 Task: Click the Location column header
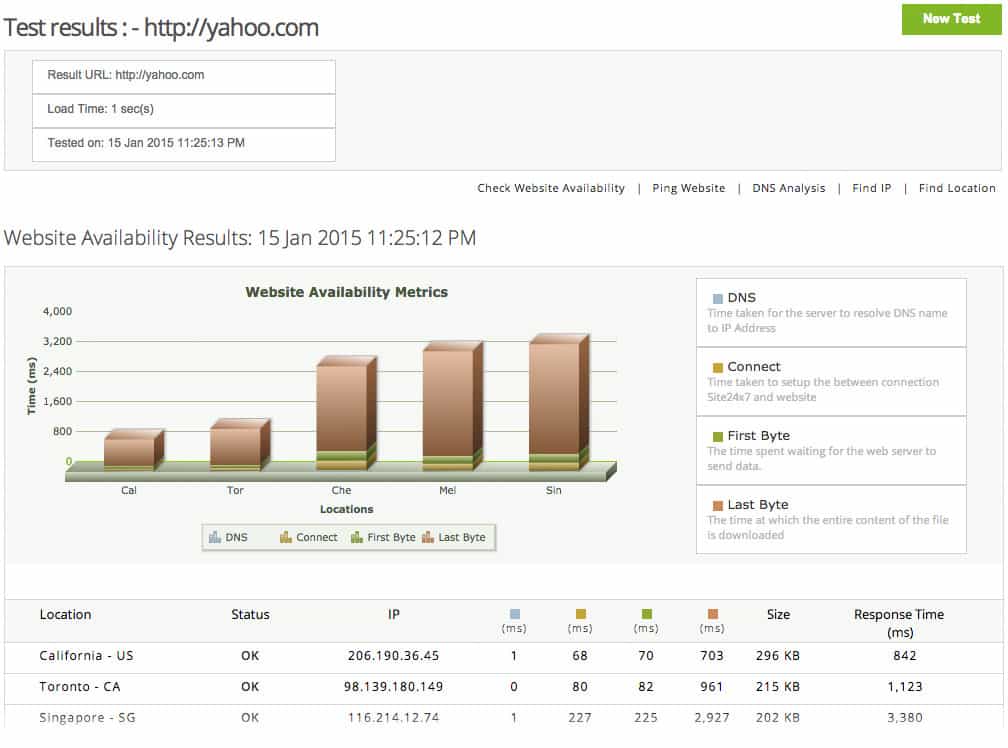pyautogui.click(x=66, y=614)
